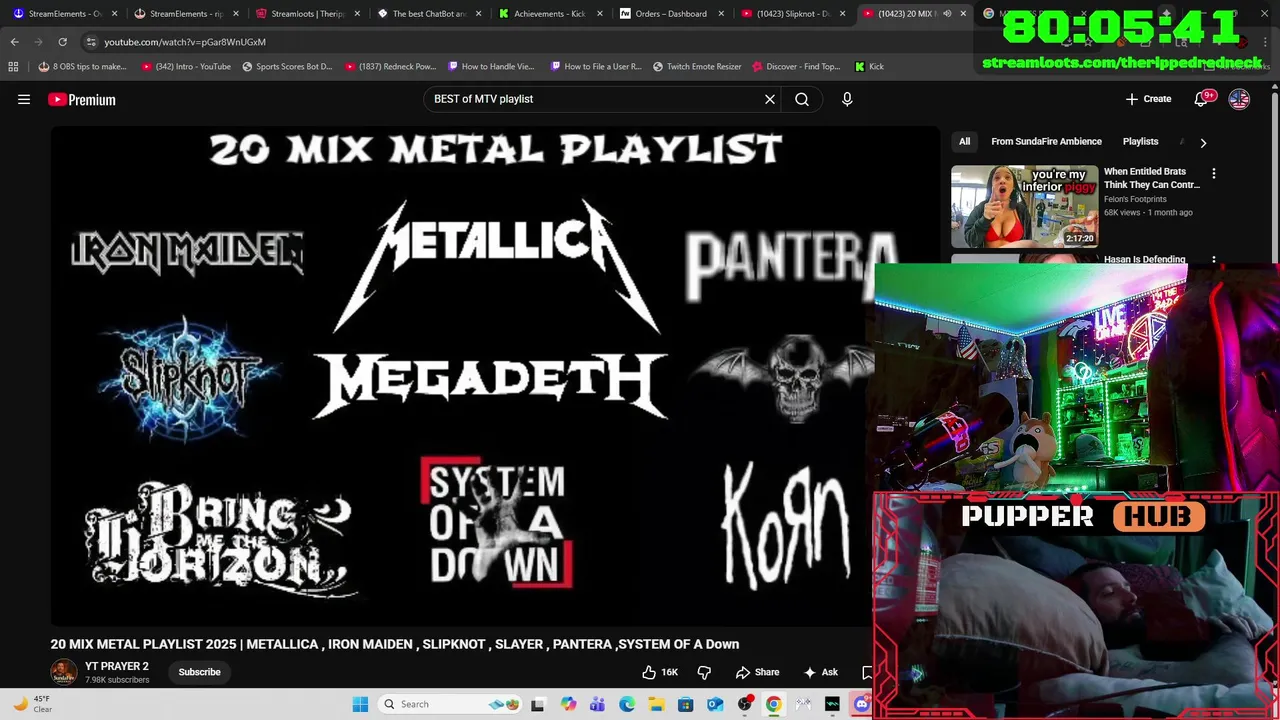Open the Kick bookmark
Screen dimensions: 1280x720
pyautogui.click(x=869, y=66)
